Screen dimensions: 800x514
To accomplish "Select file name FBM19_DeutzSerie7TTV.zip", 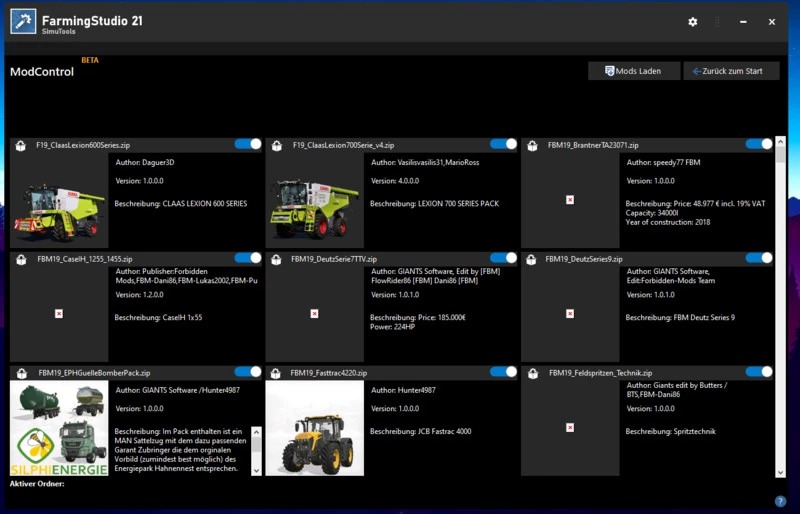I will [334, 259].
